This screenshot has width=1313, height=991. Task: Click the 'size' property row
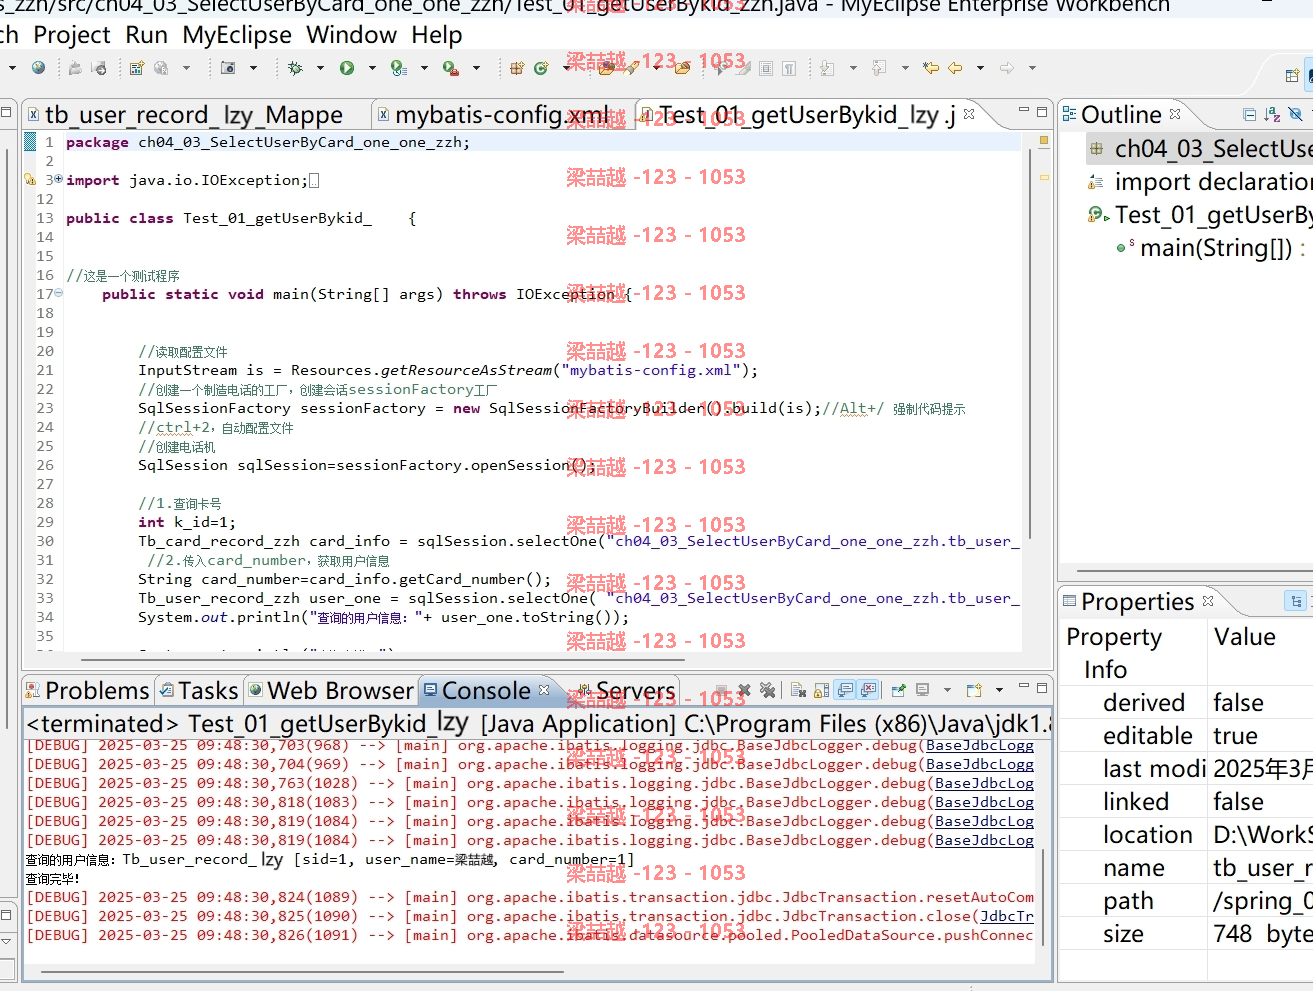click(x=1186, y=934)
